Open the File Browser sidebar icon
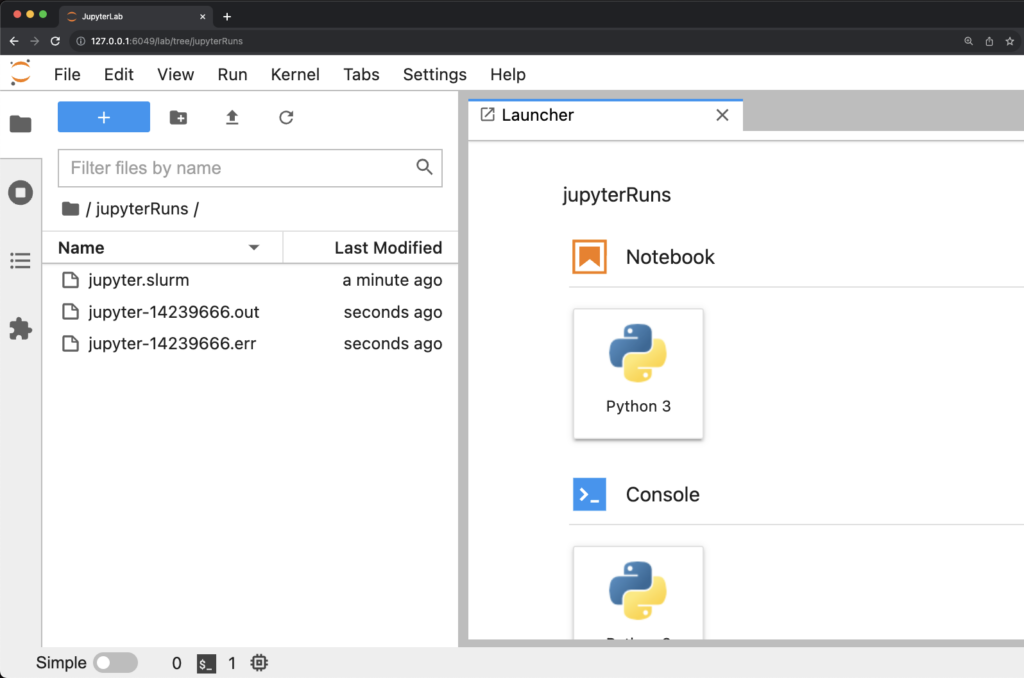The width and height of the screenshot is (1024, 678). [x=20, y=123]
